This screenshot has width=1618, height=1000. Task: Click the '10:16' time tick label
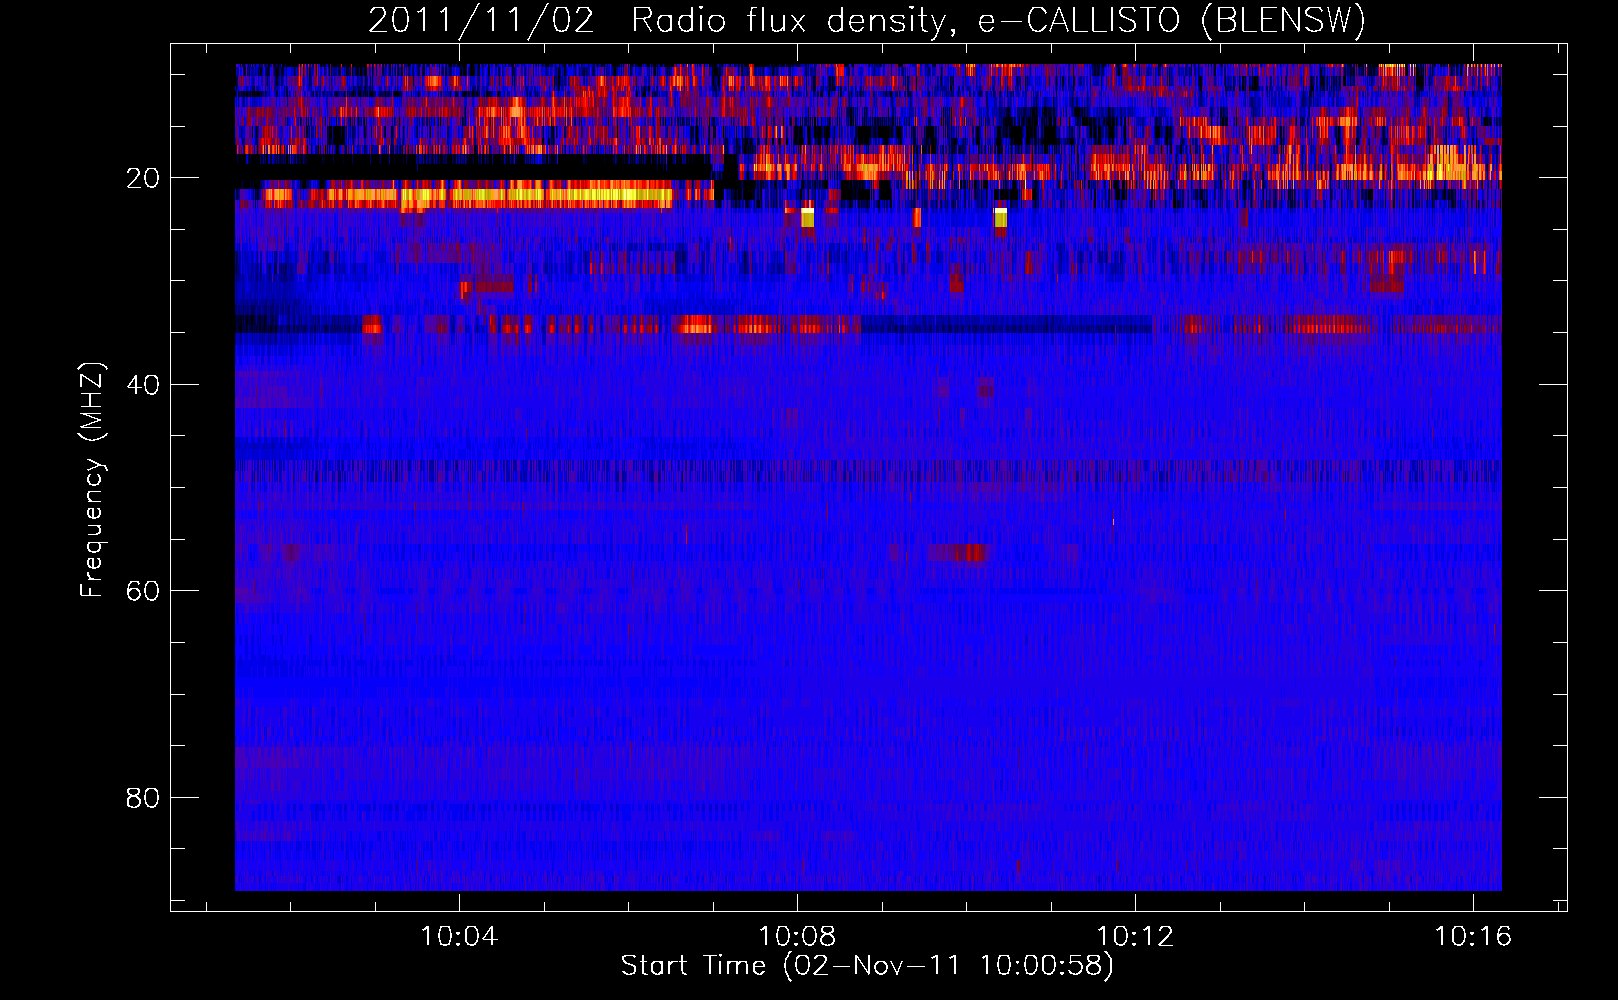click(1473, 937)
